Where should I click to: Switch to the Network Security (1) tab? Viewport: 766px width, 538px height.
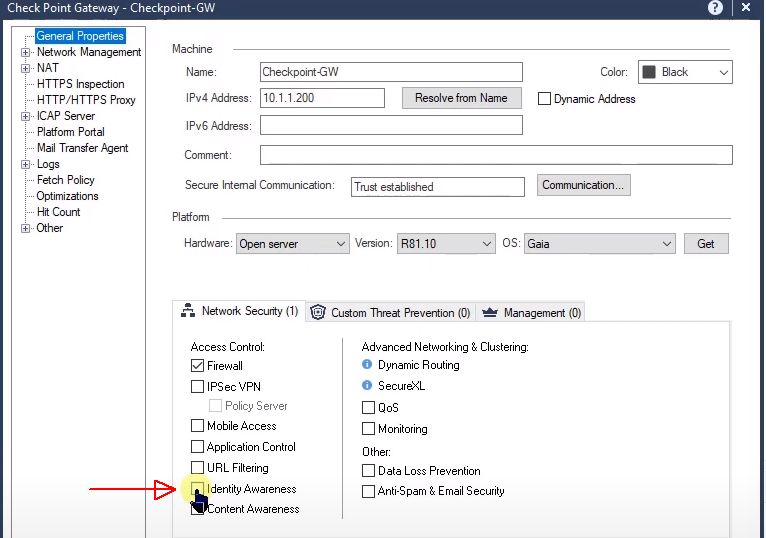[x=239, y=311]
